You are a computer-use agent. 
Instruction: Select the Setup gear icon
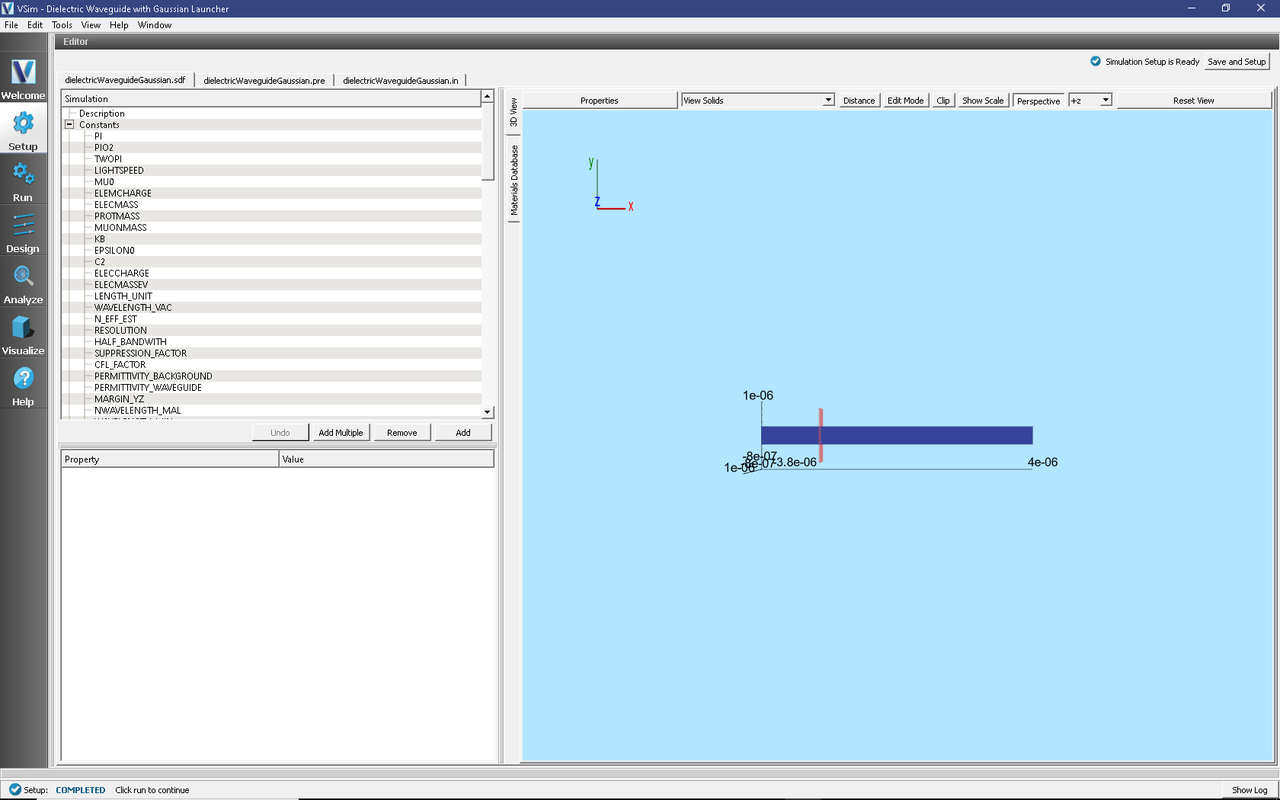point(23,123)
